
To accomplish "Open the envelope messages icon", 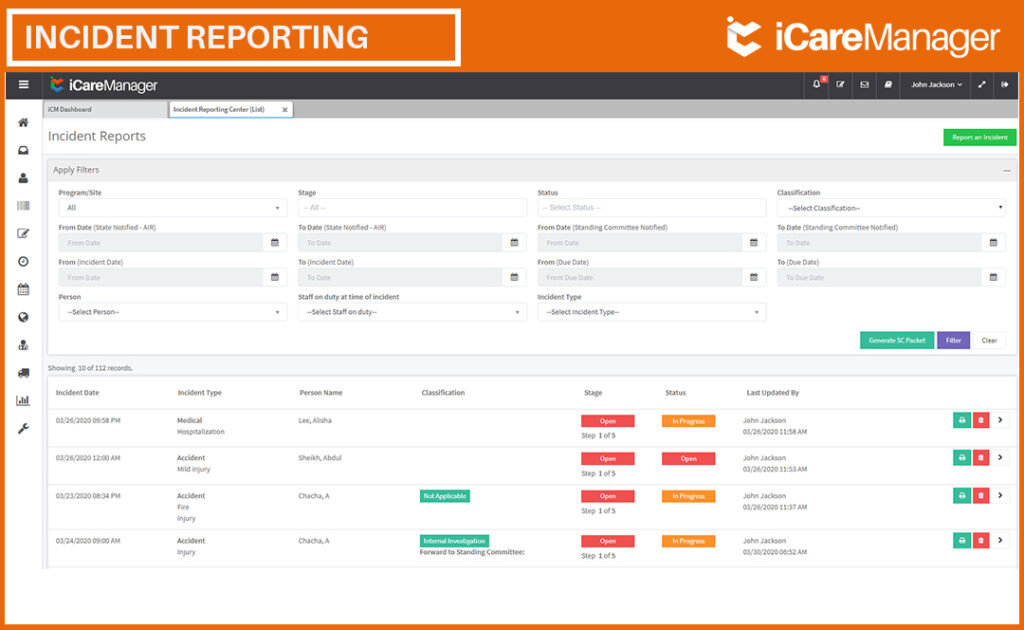I will pyautogui.click(x=864, y=84).
